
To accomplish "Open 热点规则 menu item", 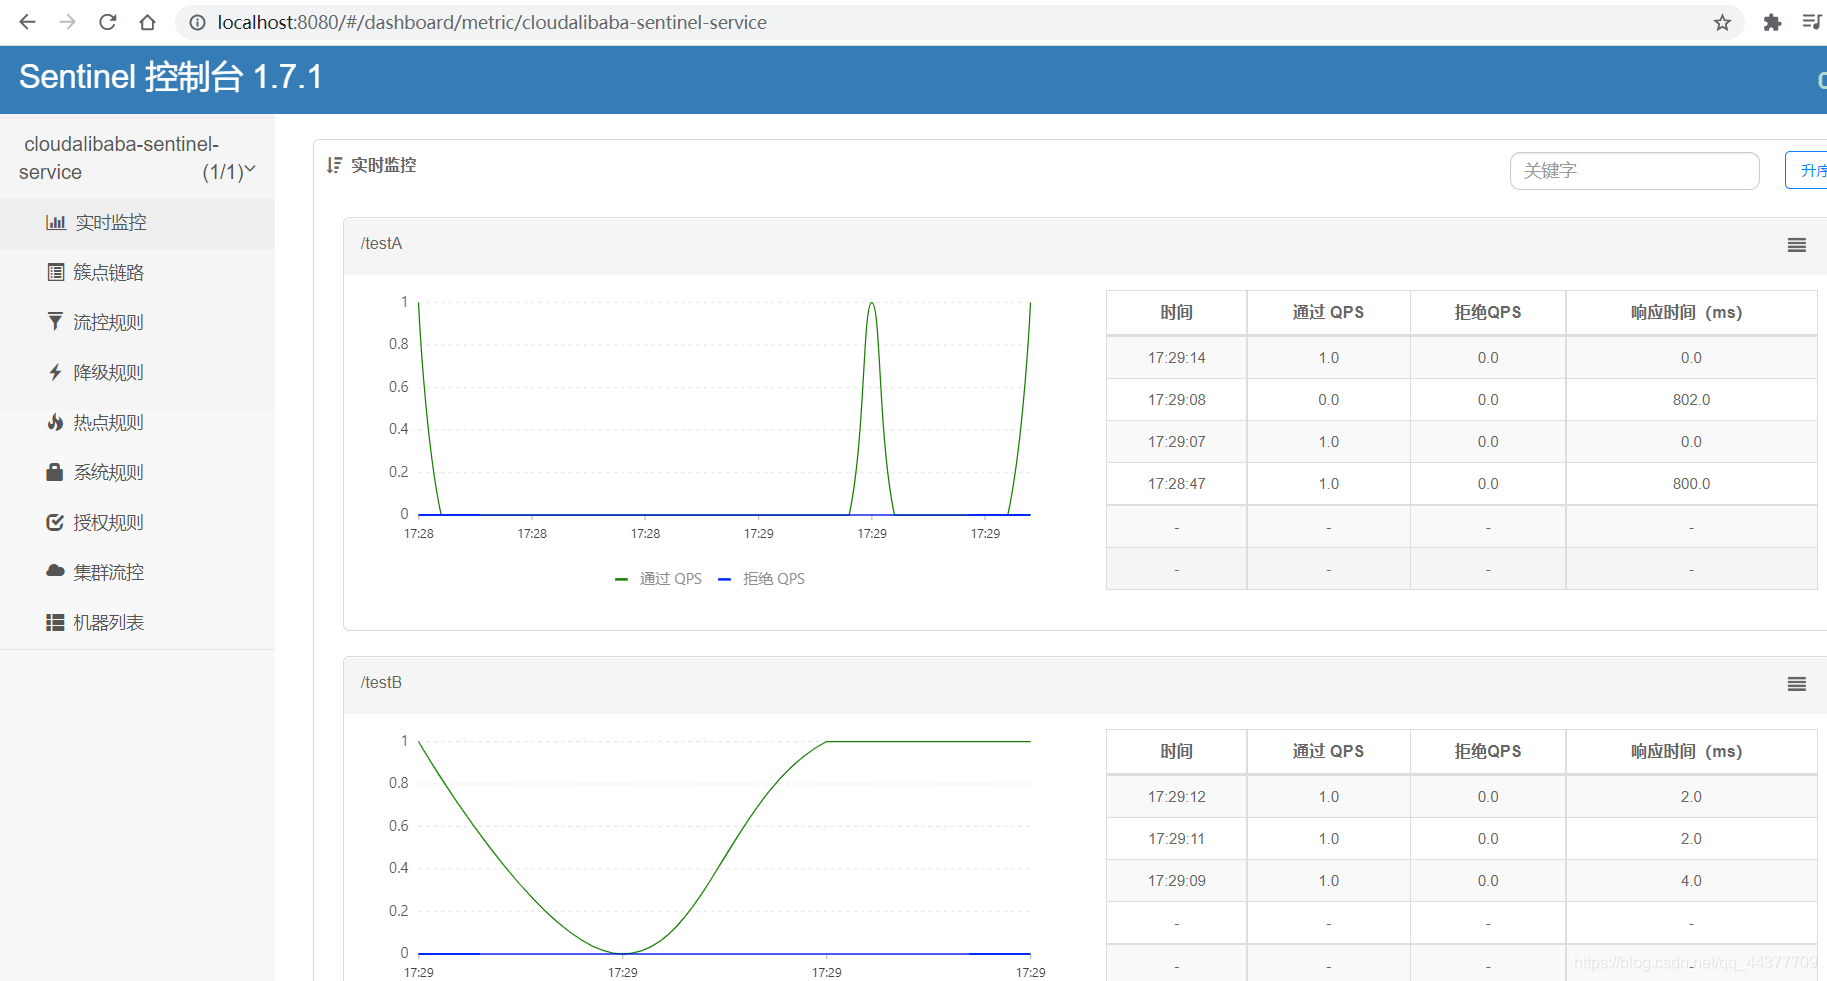I will [137, 422].
